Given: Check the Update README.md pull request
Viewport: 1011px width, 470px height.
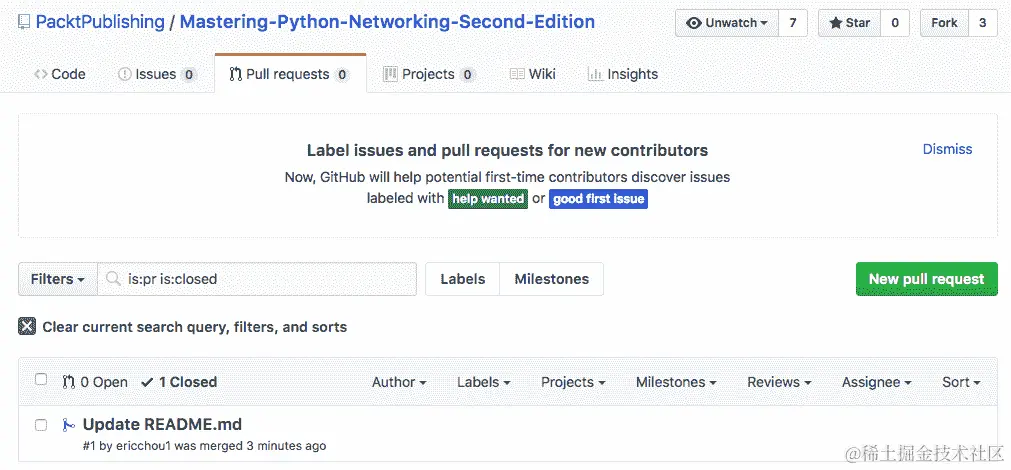Looking at the screenshot, I should point(41,425).
